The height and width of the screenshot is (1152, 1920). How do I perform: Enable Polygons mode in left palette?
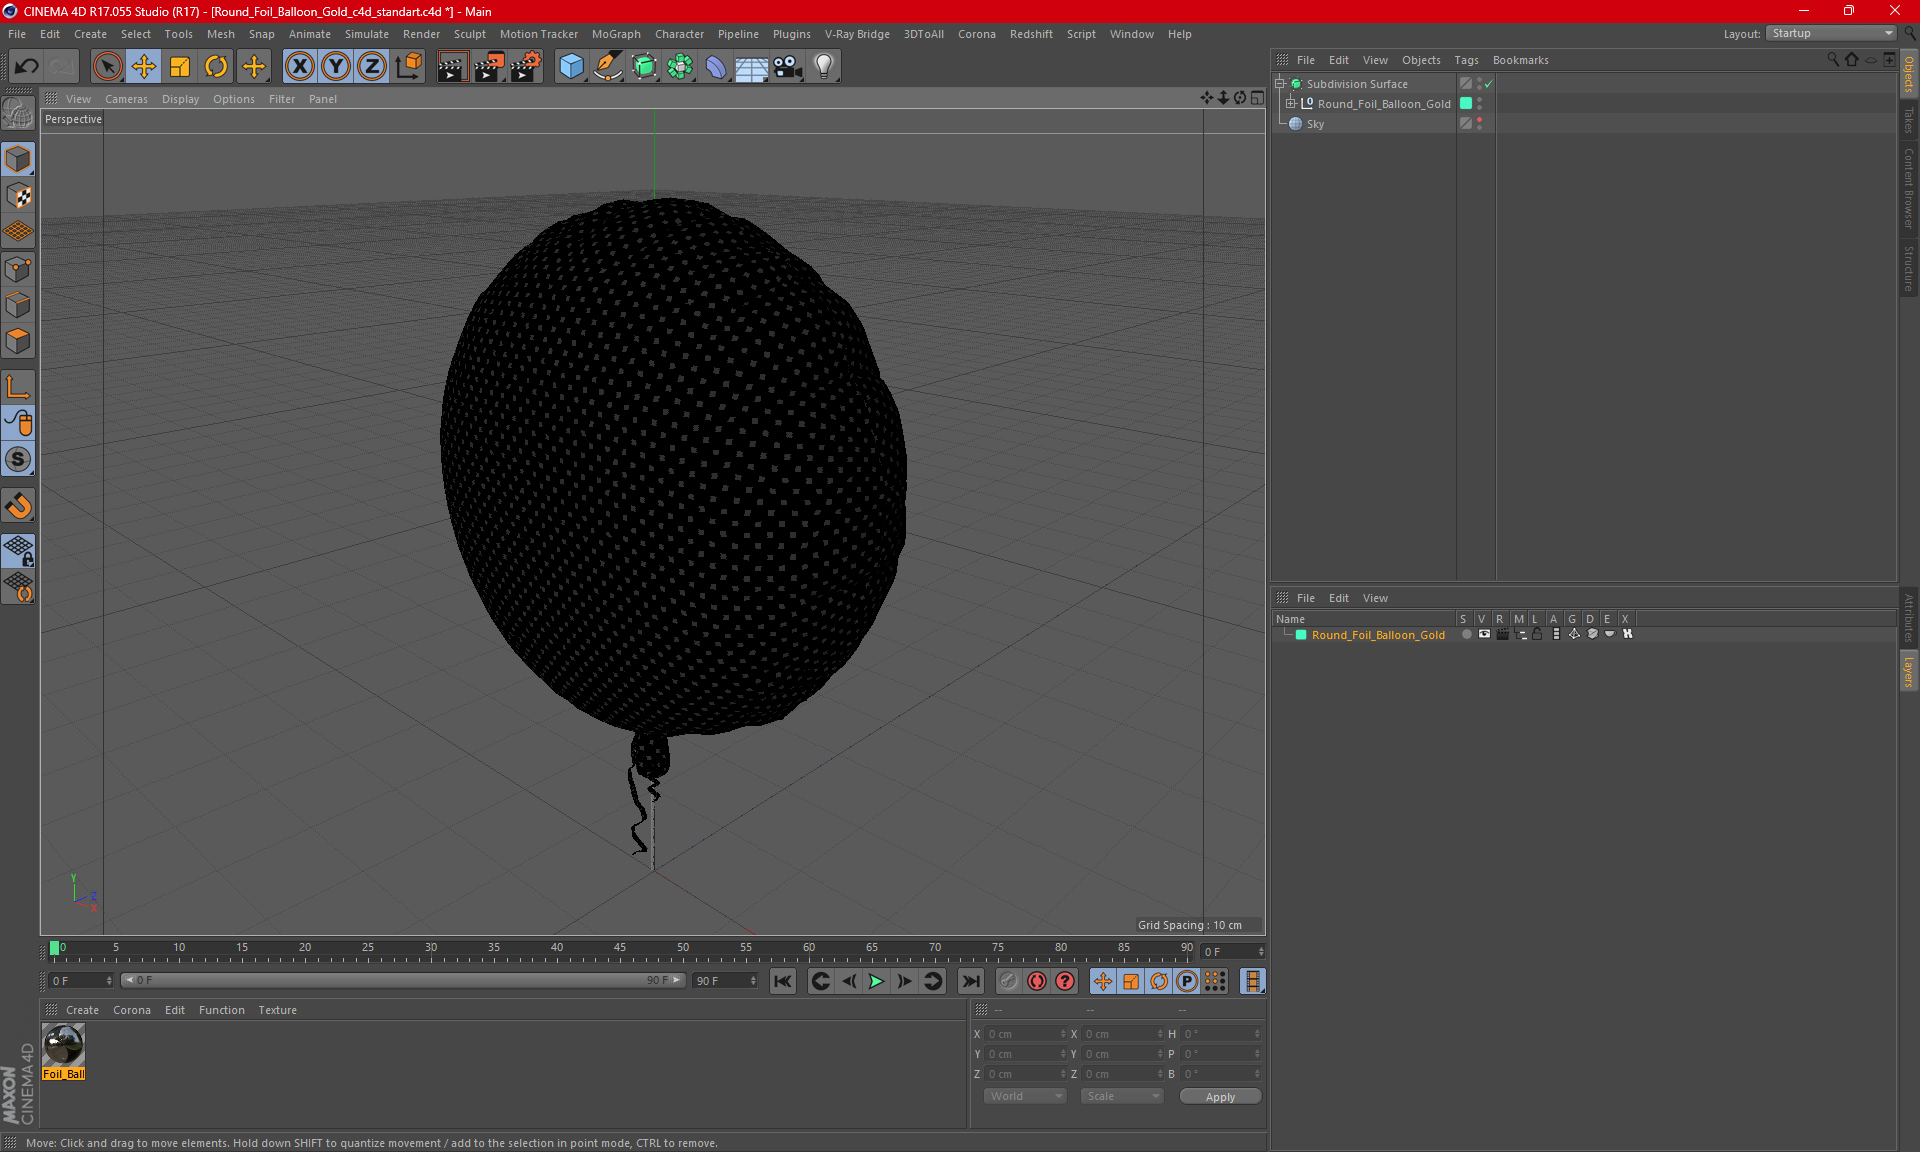point(18,341)
